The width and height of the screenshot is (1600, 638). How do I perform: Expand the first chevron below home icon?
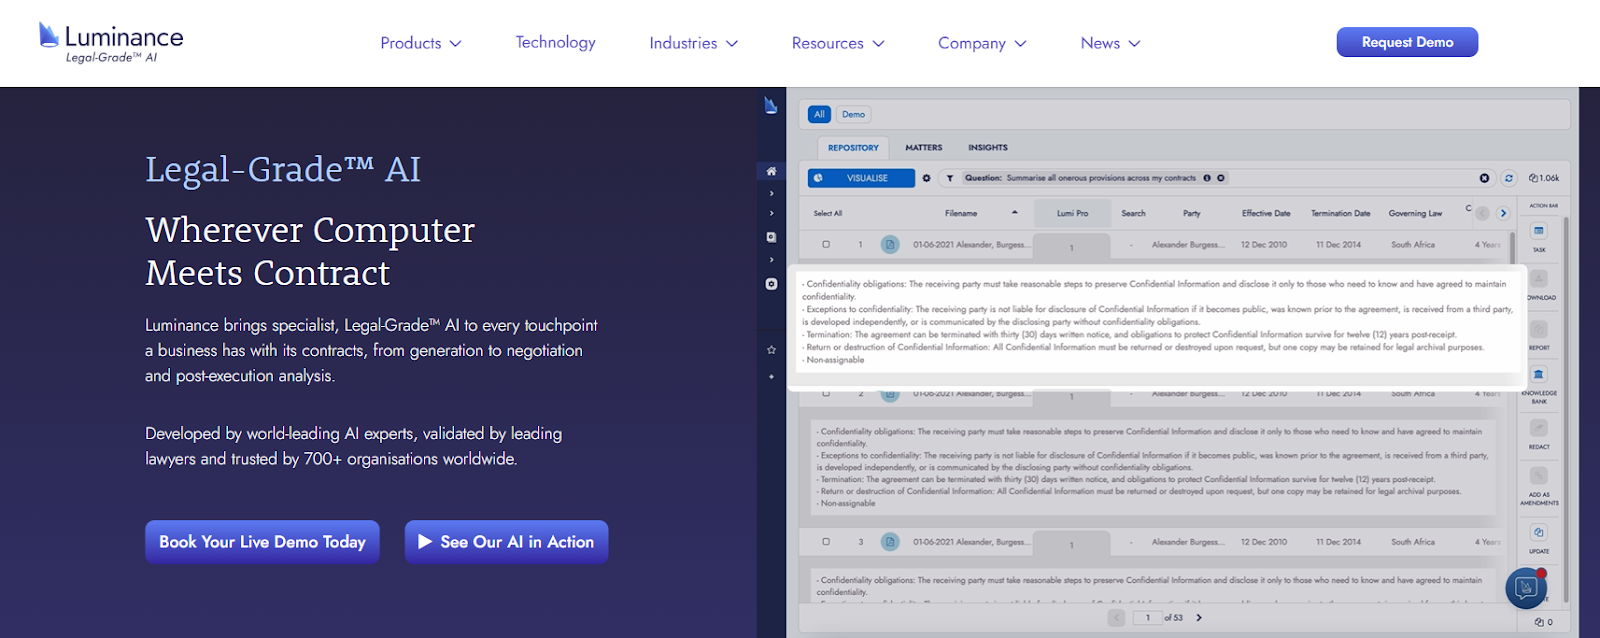pos(771,193)
